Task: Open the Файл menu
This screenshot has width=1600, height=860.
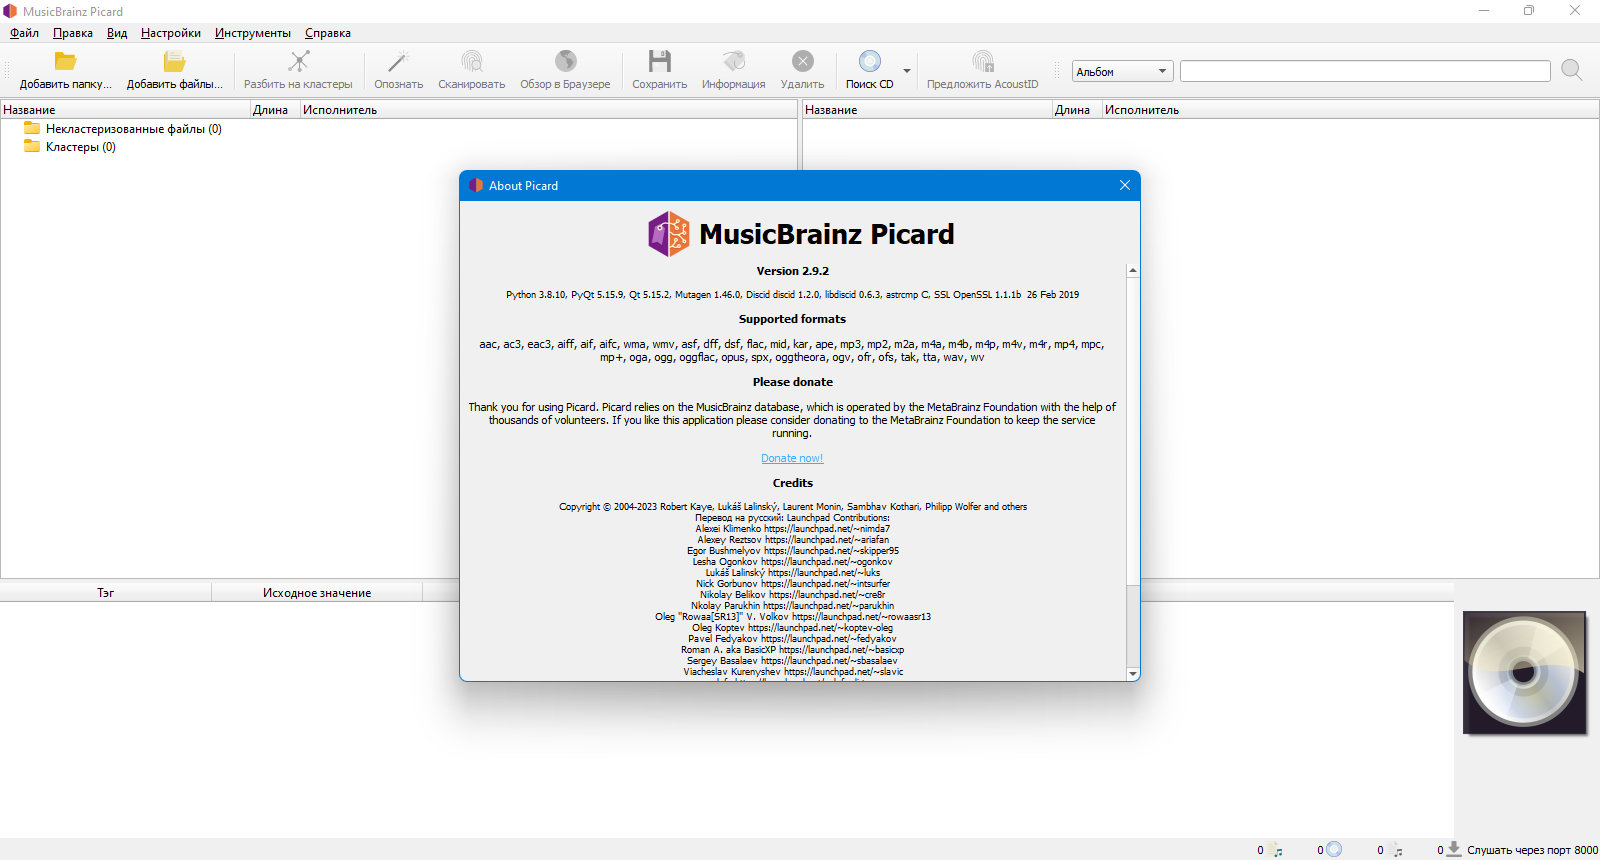Action: click(x=24, y=33)
